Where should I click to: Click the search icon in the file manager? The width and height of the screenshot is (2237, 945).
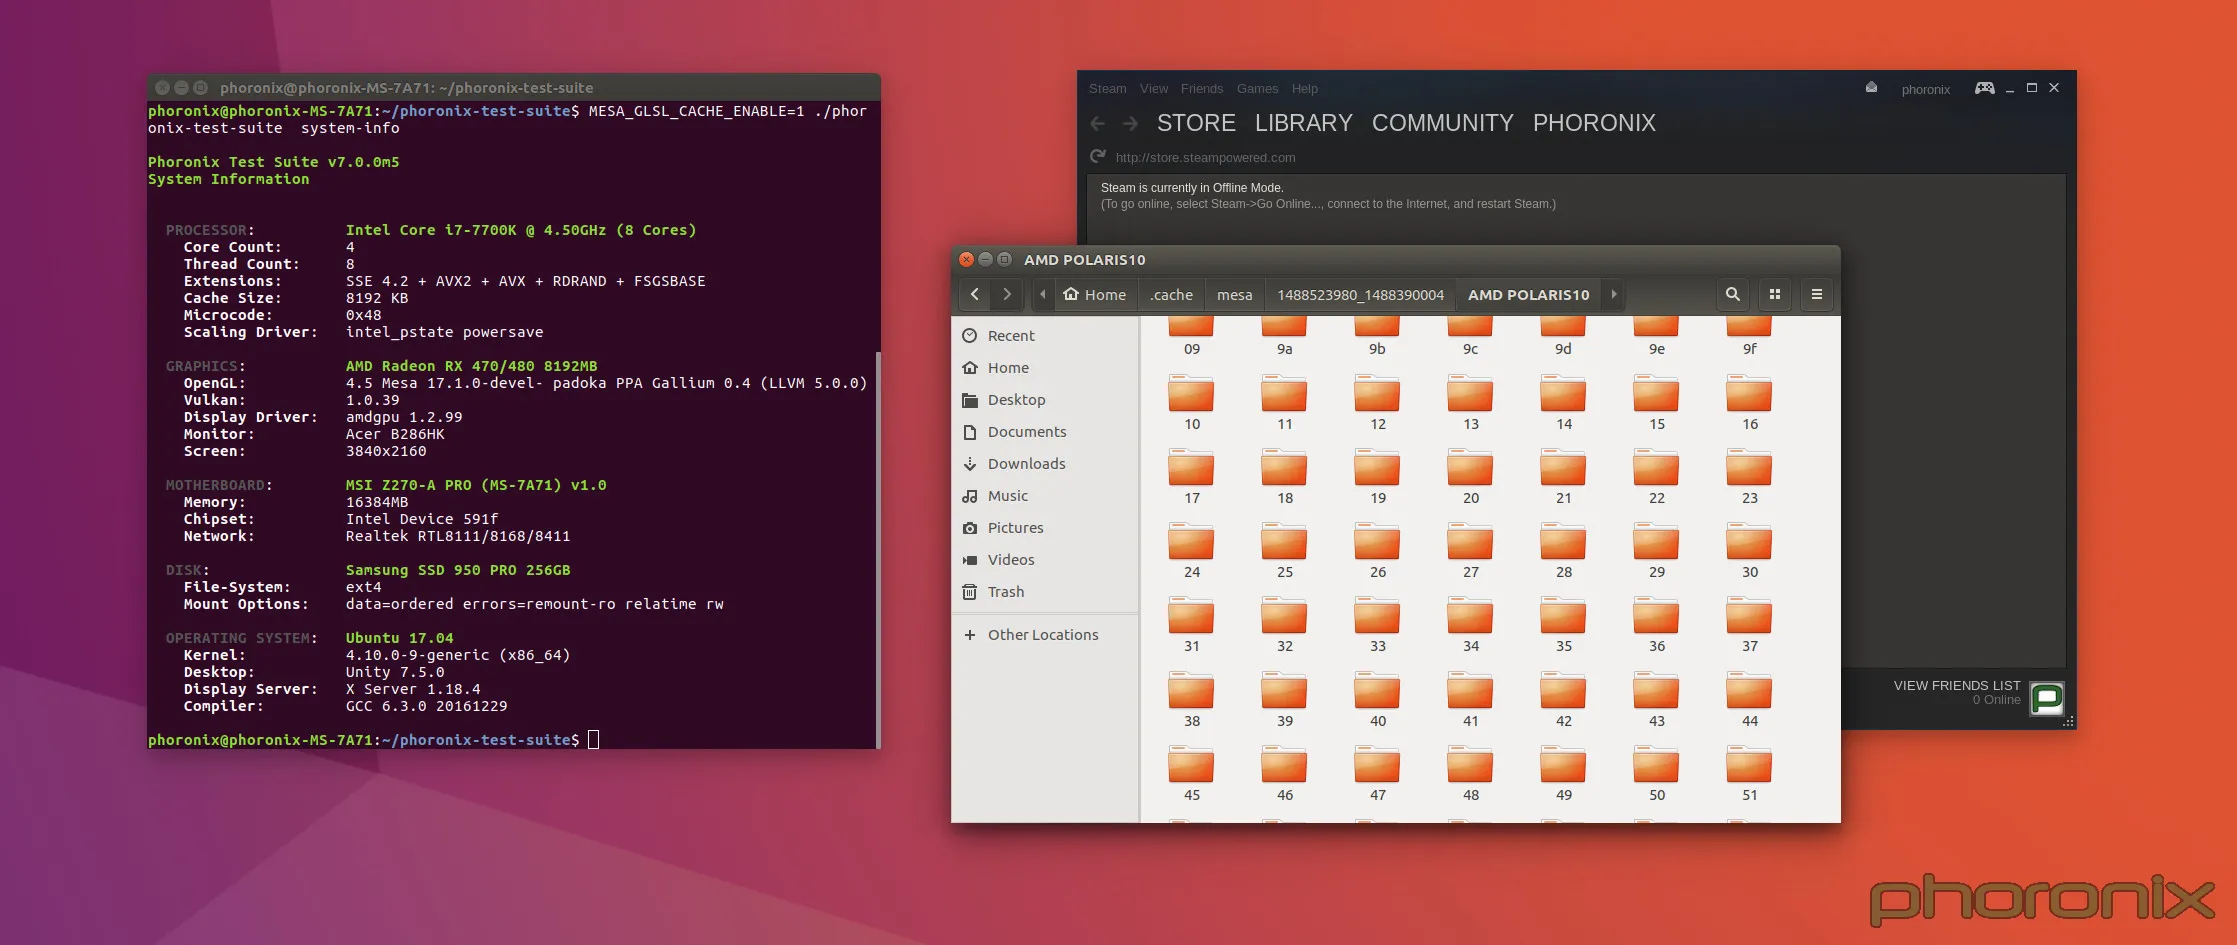pyautogui.click(x=1733, y=294)
